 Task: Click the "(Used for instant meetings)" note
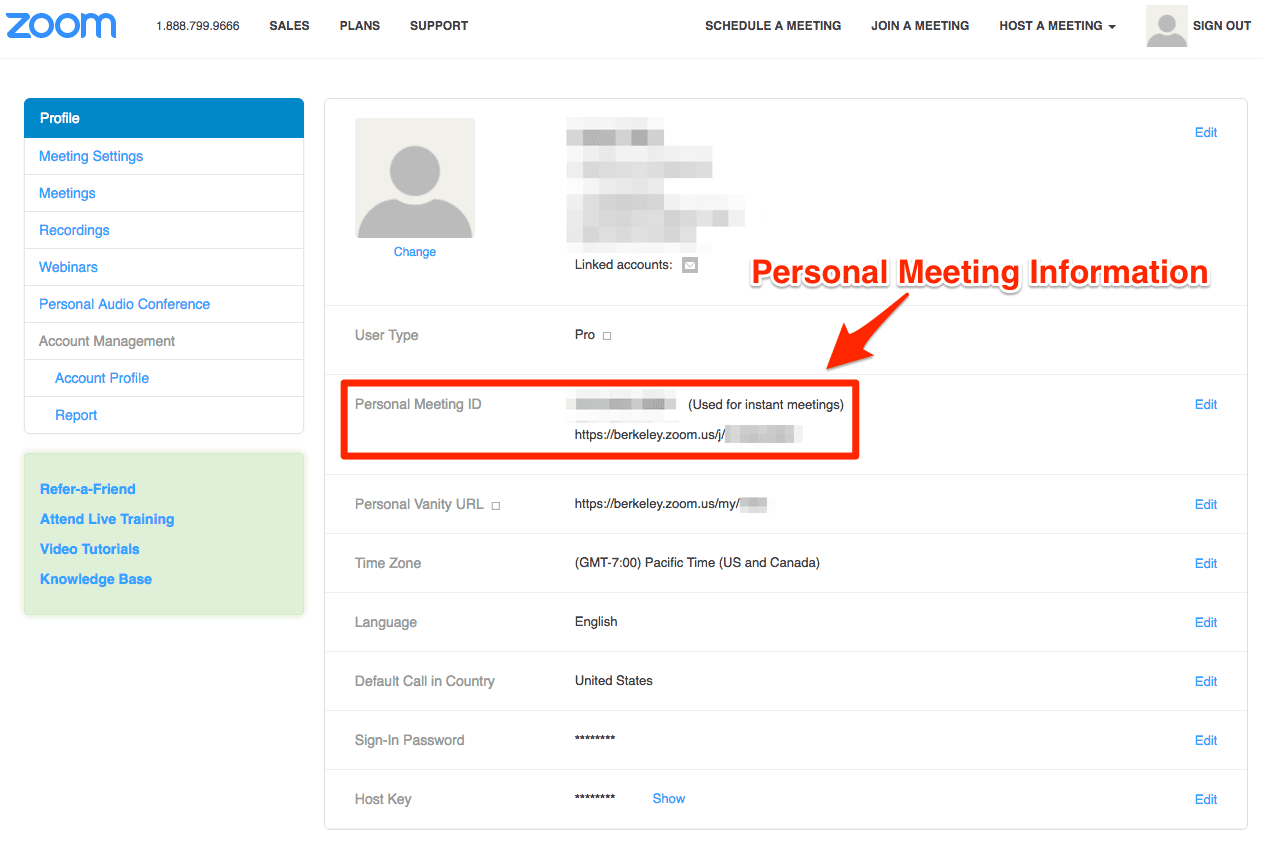coord(766,405)
